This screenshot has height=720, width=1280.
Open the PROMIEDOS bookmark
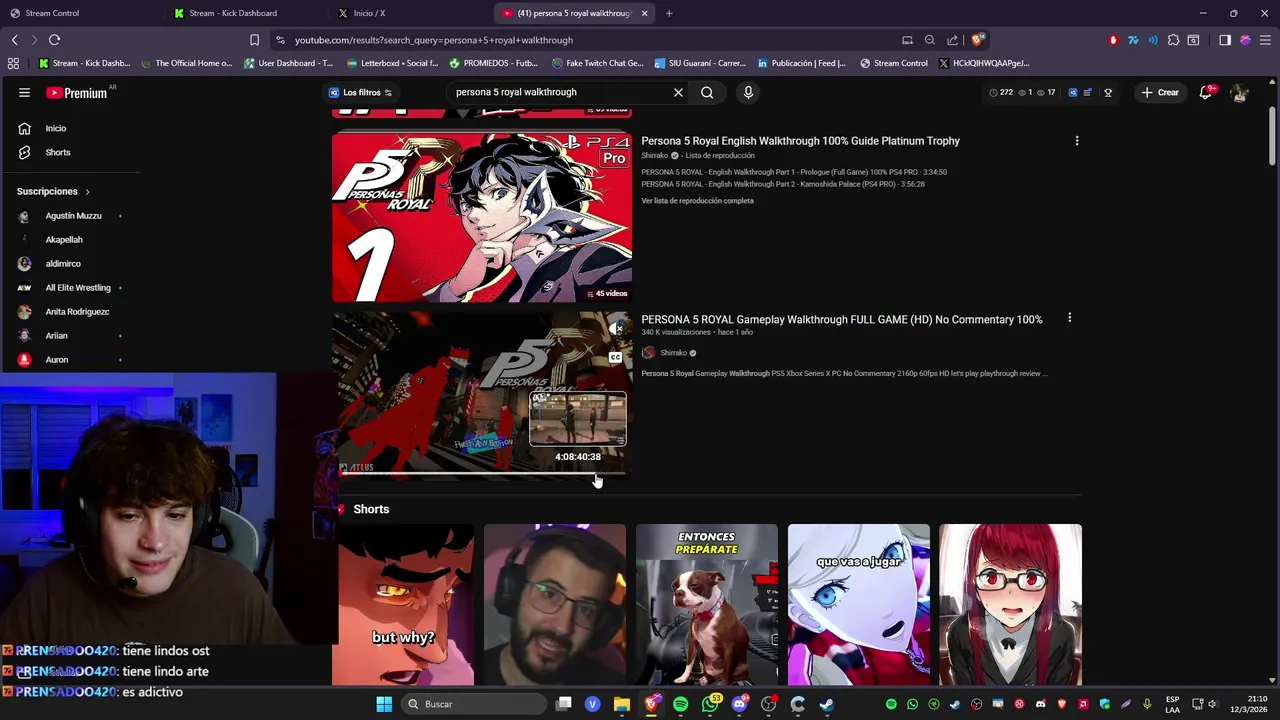(x=493, y=63)
